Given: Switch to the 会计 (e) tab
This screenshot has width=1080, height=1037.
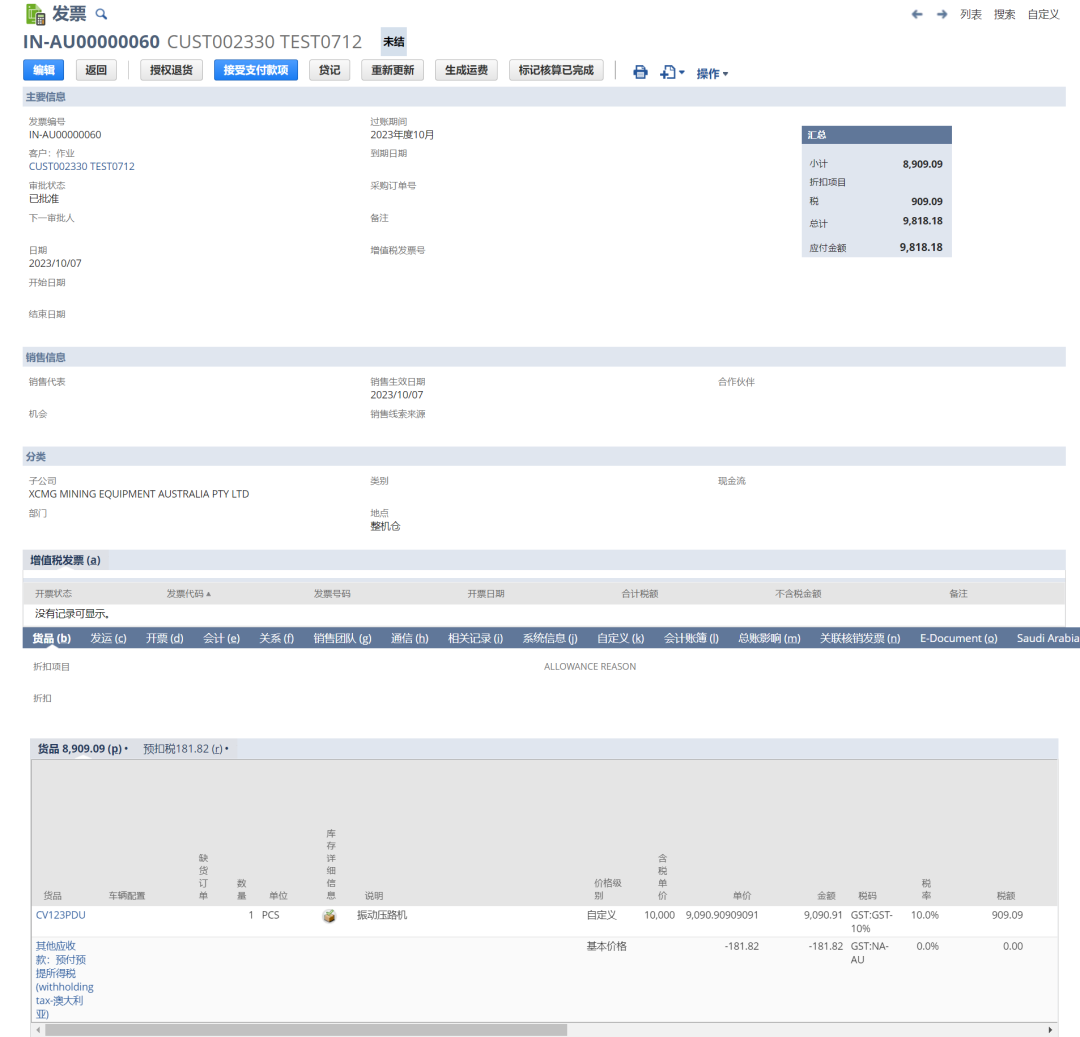Looking at the screenshot, I should [x=221, y=638].
